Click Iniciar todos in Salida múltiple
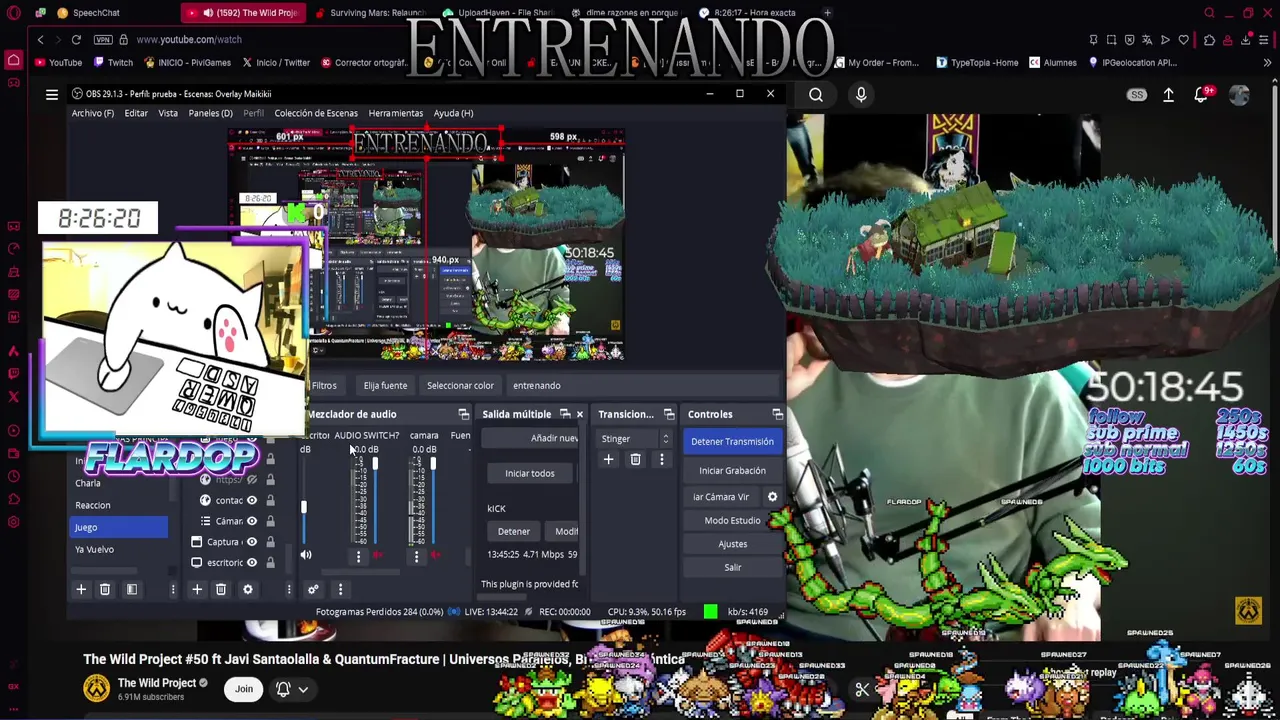Screen dimensions: 1280x720 pyautogui.click(x=529, y=473)
